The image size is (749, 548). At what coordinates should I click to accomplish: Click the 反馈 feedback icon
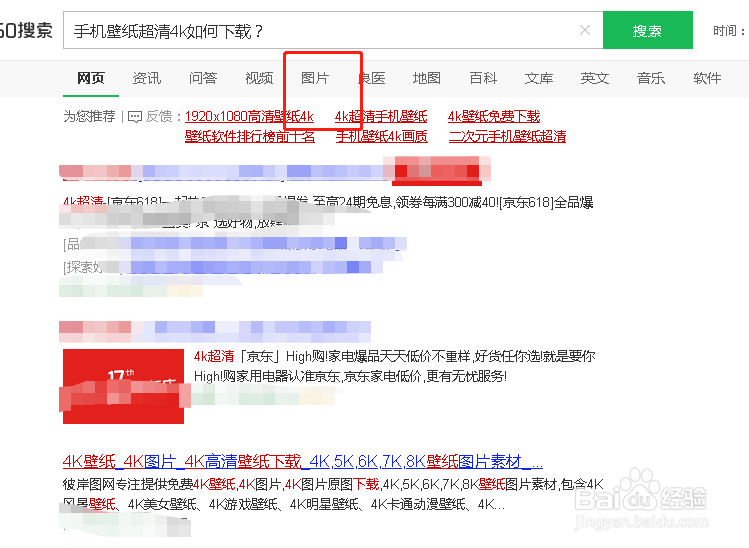point(135,117)
